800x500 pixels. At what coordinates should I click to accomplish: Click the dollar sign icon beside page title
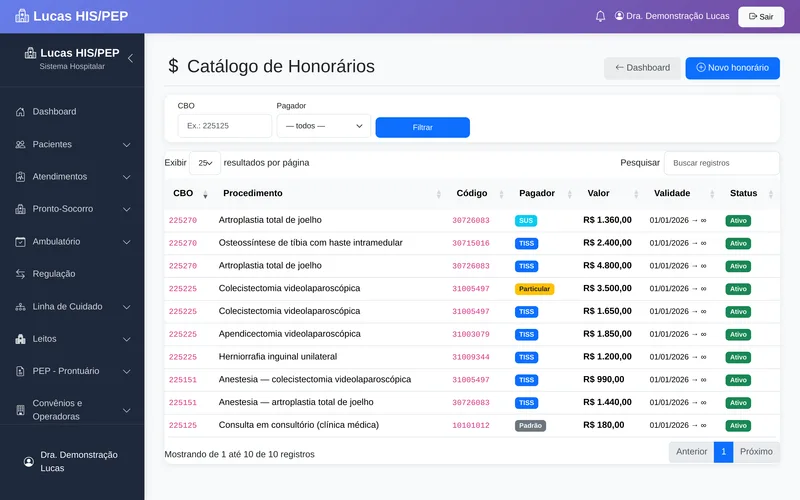[x=173, y=66]
